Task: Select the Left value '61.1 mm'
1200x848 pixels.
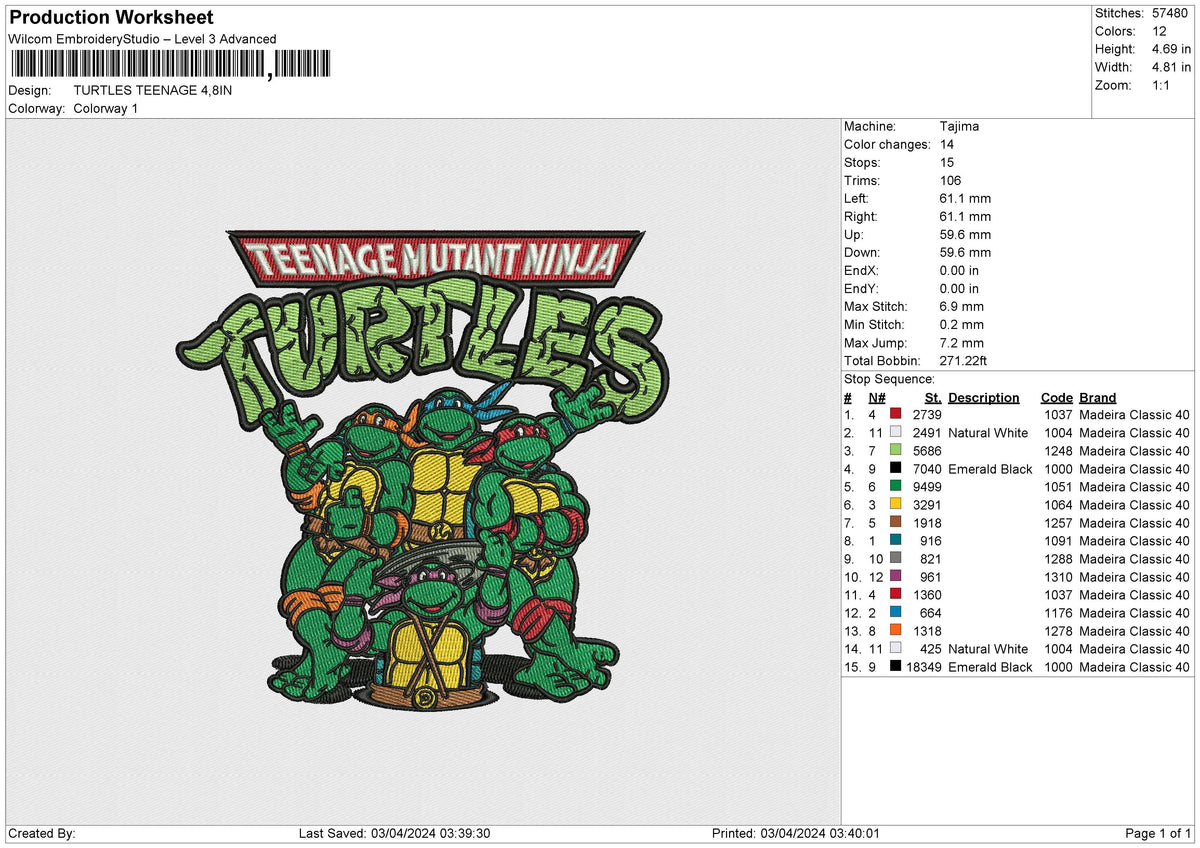Action: pyautogui.click(x=966, y=198)
